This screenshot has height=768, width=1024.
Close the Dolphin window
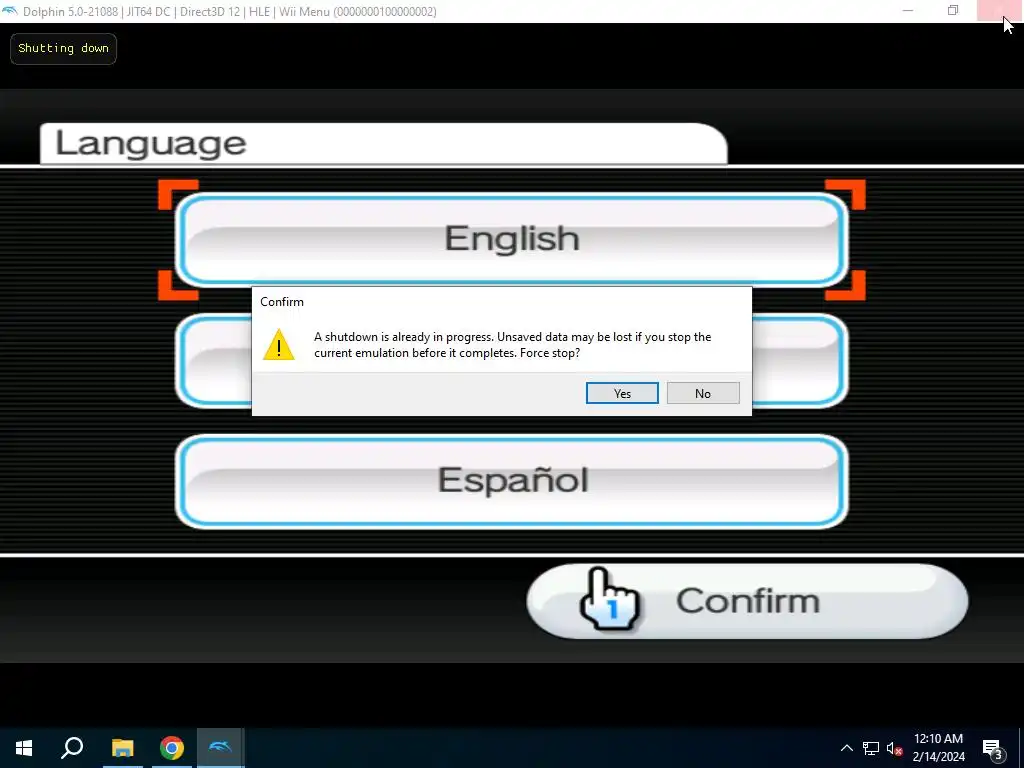tap(999, 10)
